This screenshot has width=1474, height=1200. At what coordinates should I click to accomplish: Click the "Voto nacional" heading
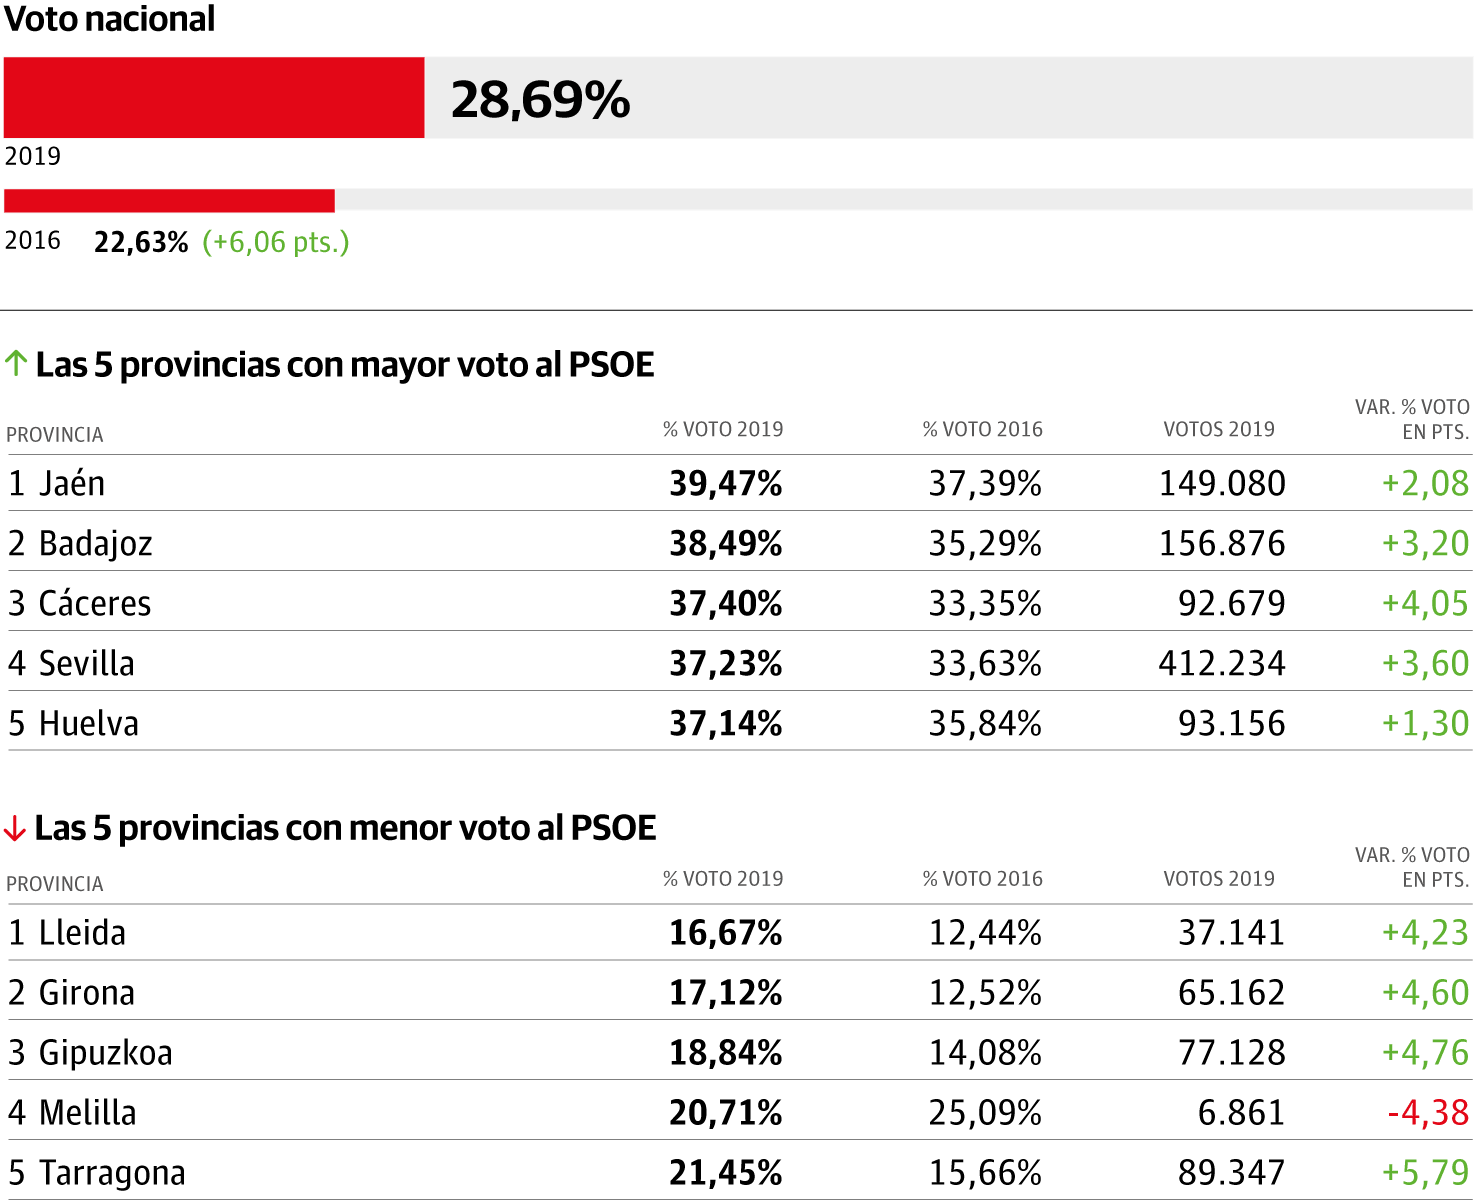tap(110, 19)
